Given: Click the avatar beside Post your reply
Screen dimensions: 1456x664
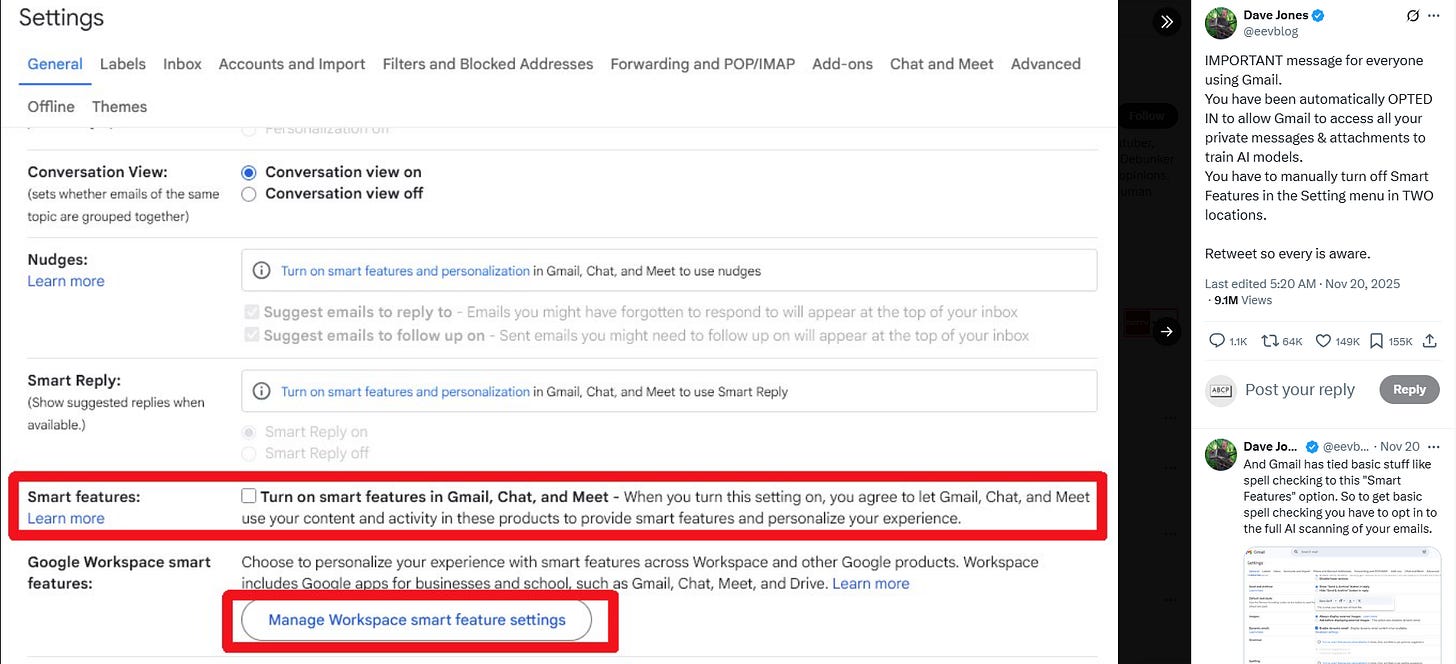Looking at the screenshot, I should (x=1220, y=390).
